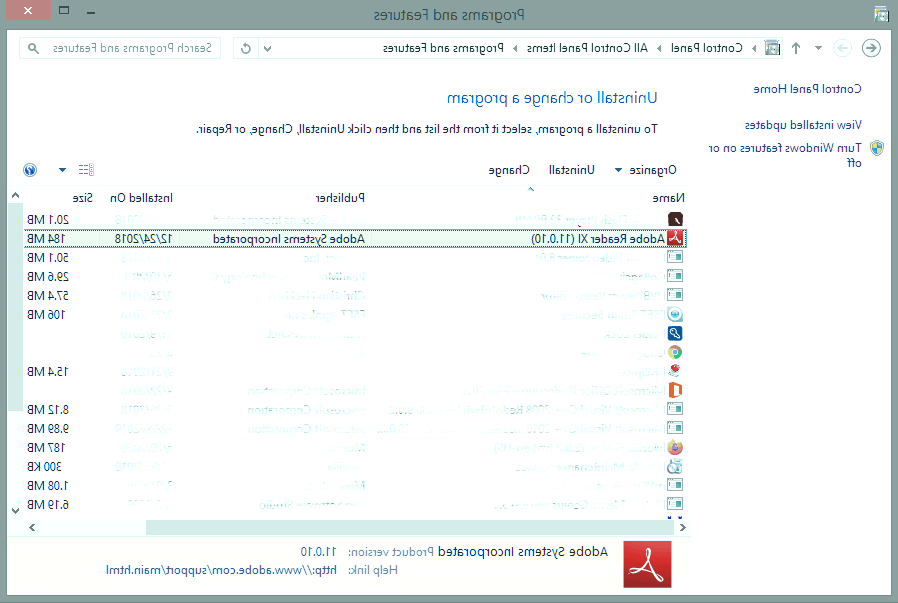Click the Flash Player icon in the program list
This screenshot has height=603, width=898.
[675, 219]
